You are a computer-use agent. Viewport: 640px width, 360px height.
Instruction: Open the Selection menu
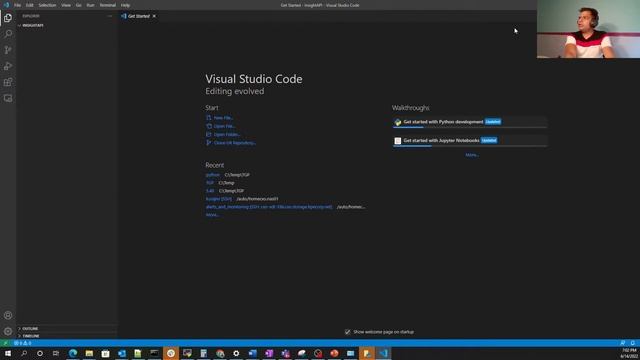[47, 5]
